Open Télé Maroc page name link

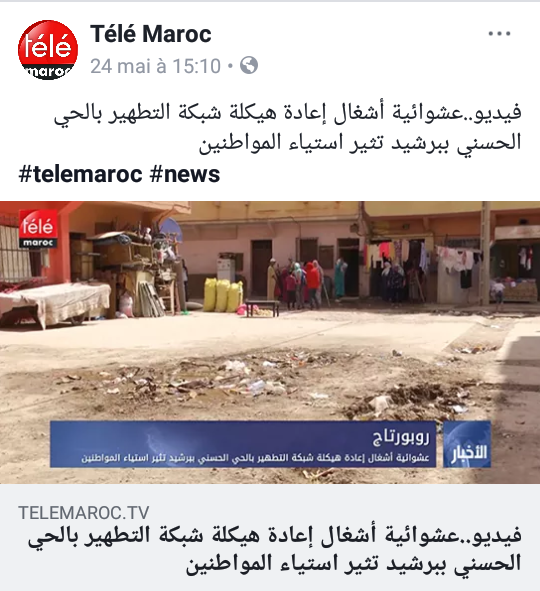pos(151,34)
